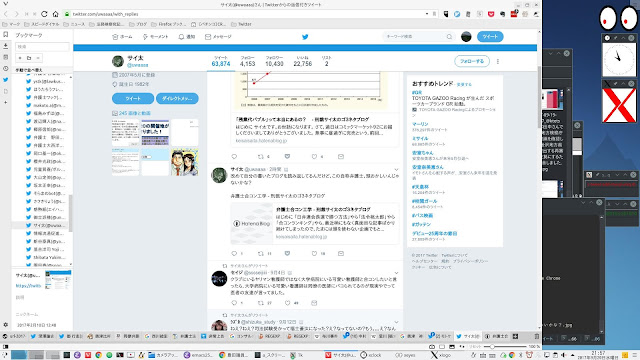Add a new bookmark in bookmarks panel
Image resolution: width=640 pixels, height=360 pixels.
20,58
